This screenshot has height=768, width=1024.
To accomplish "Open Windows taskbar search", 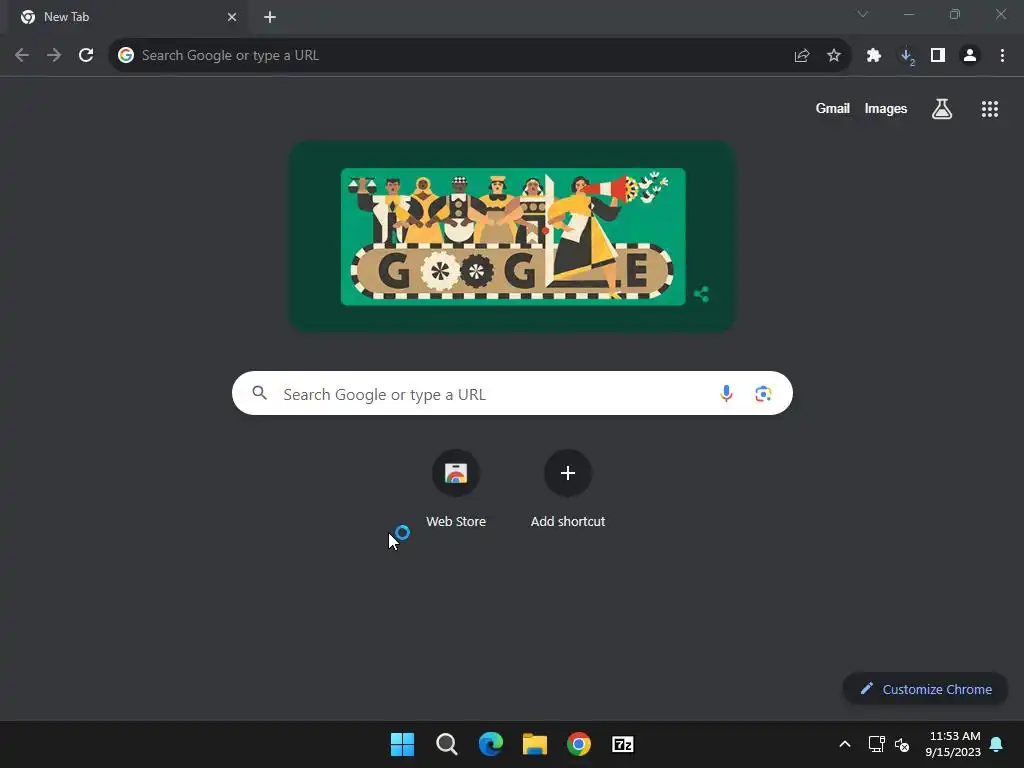I will point(447,744).
